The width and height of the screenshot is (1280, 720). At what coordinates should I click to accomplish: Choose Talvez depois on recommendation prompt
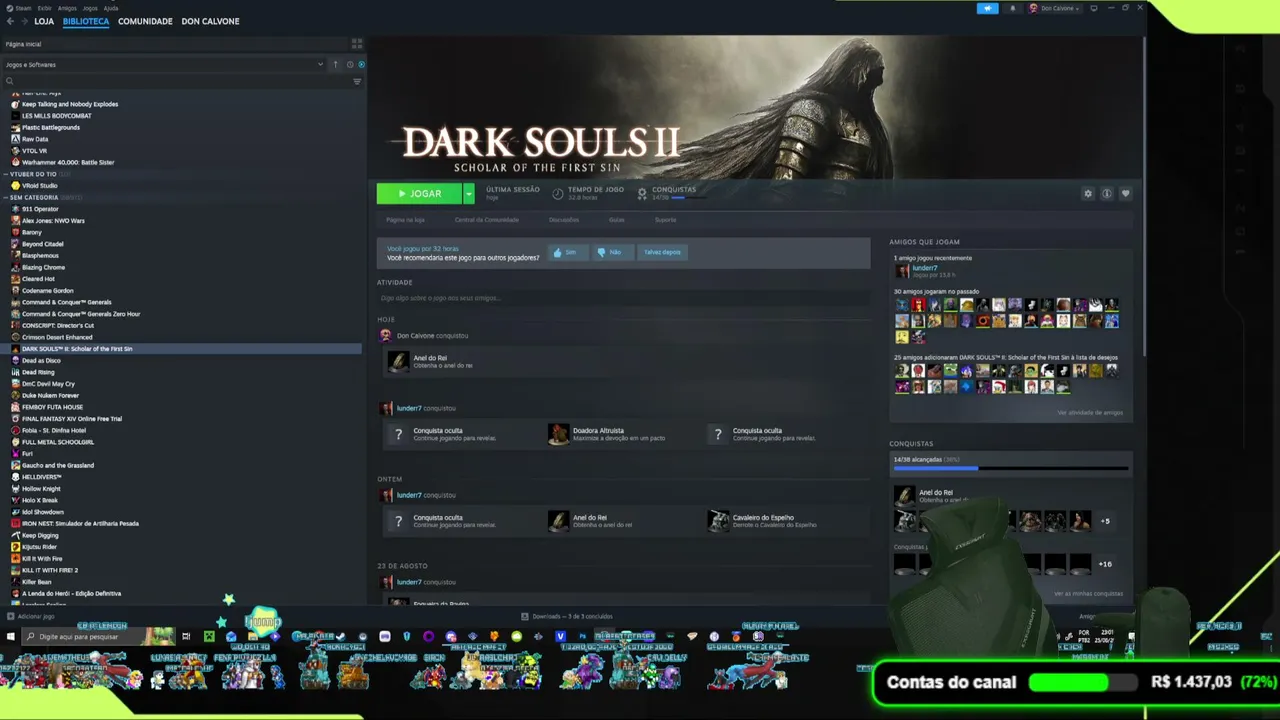[662, 252]
